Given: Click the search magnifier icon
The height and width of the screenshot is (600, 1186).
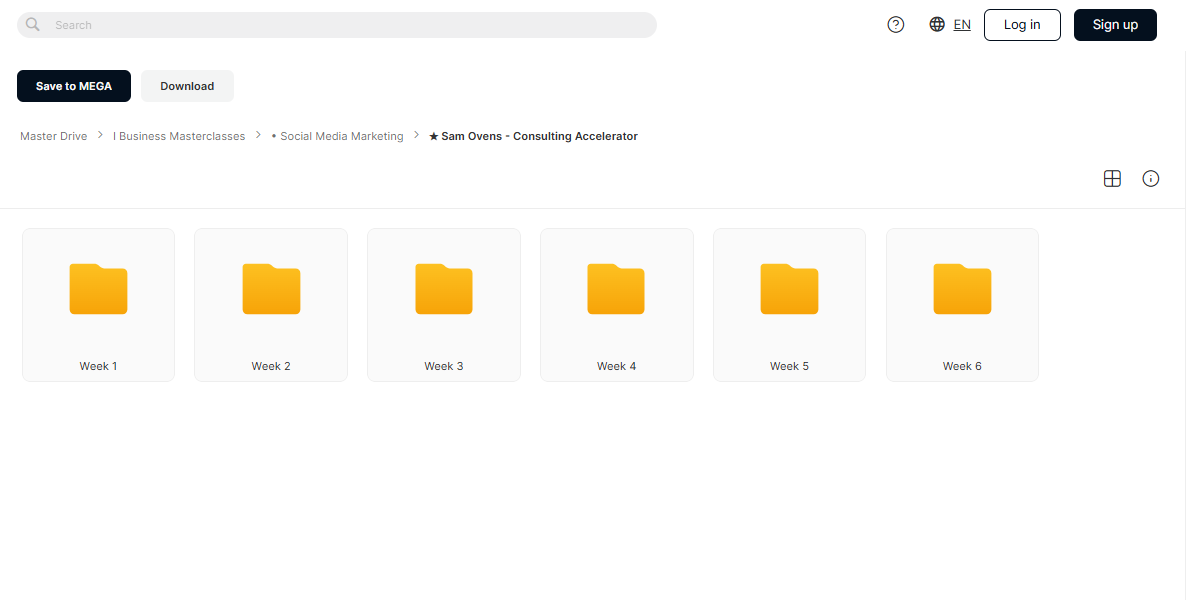Looking at the screenshot, I should 33,24.
